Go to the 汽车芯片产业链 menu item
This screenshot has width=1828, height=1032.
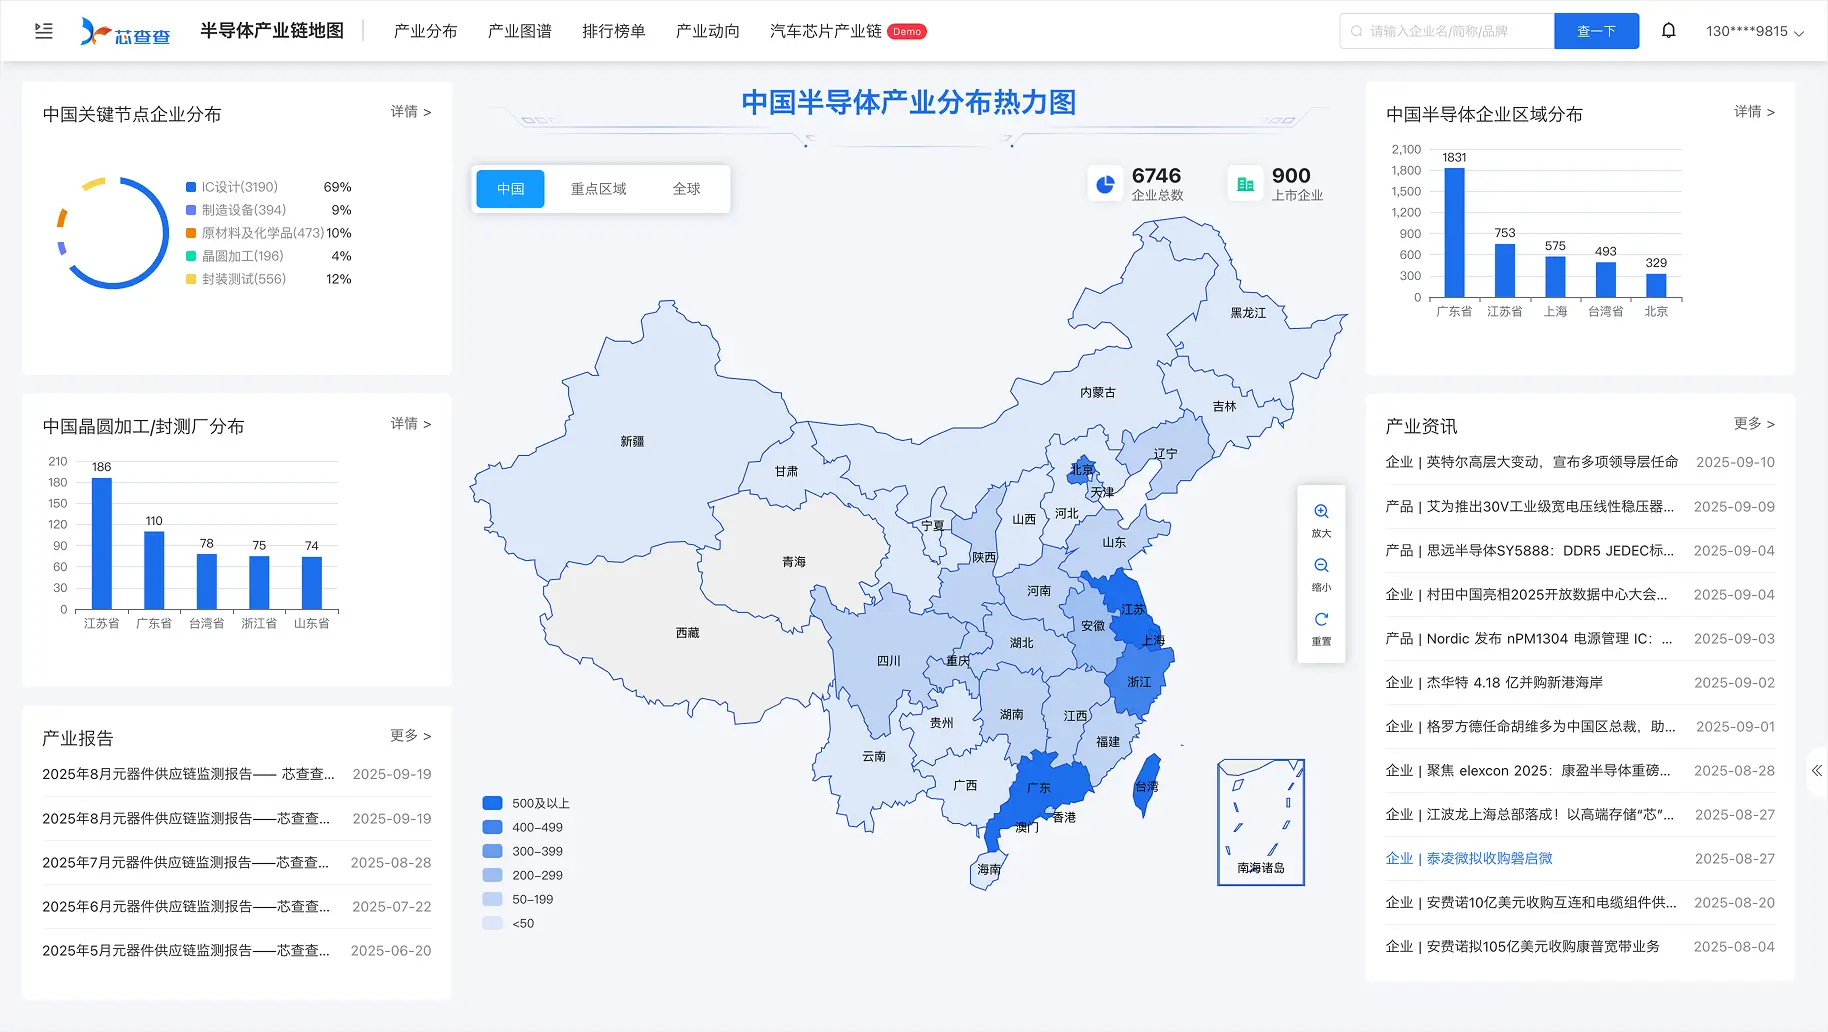825,31
